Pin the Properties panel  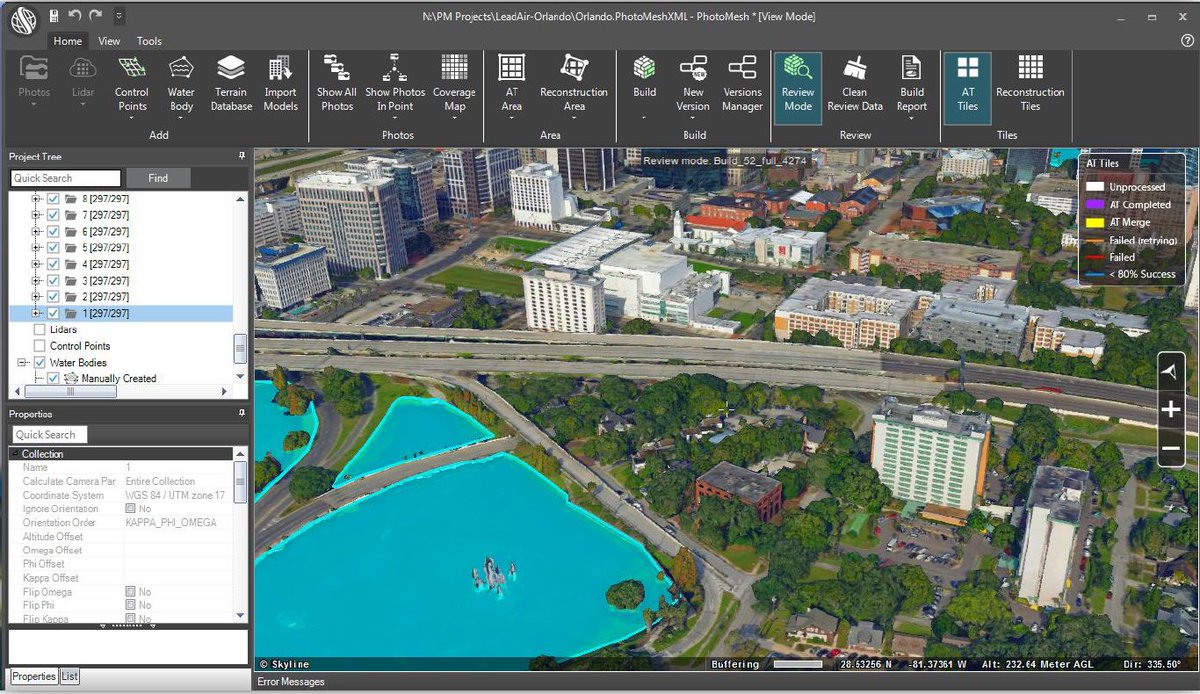(x=241, y=413)
